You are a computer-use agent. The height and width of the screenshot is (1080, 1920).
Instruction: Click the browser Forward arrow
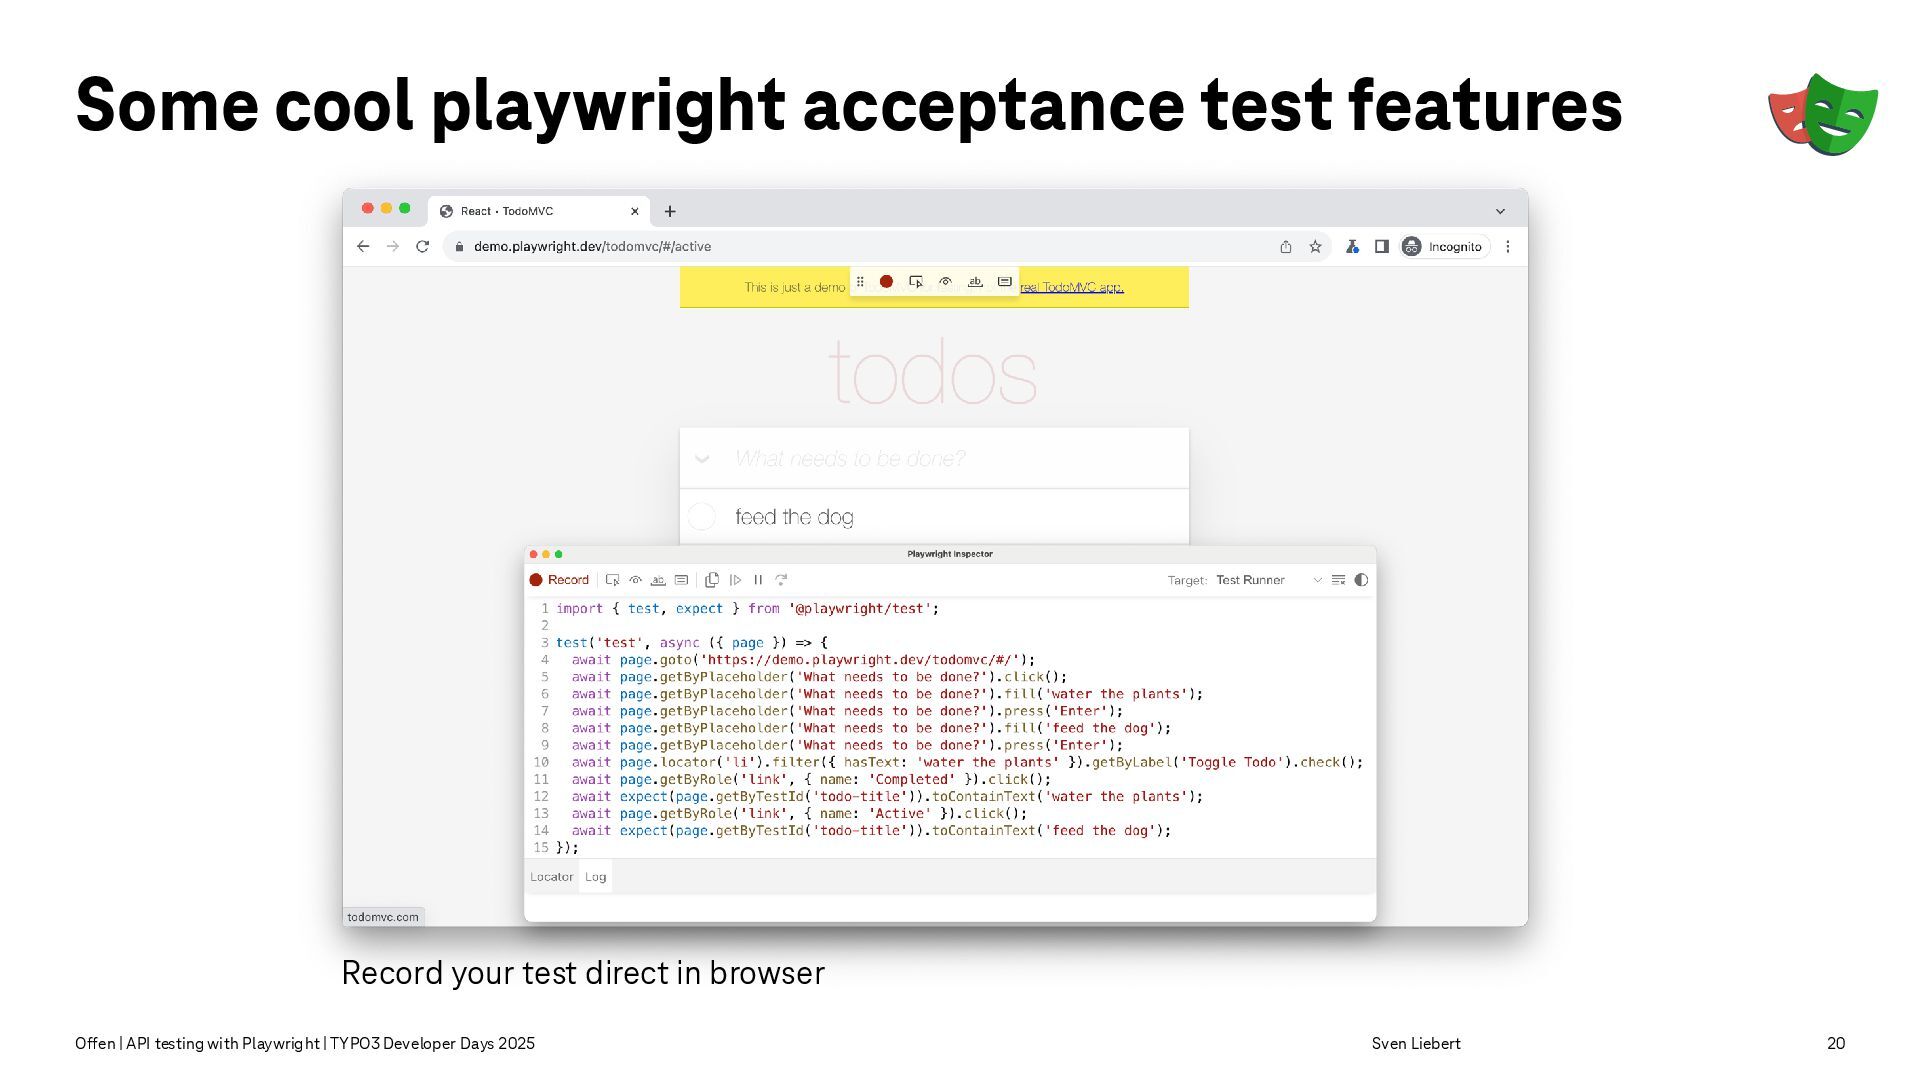[x=393, y=246]
